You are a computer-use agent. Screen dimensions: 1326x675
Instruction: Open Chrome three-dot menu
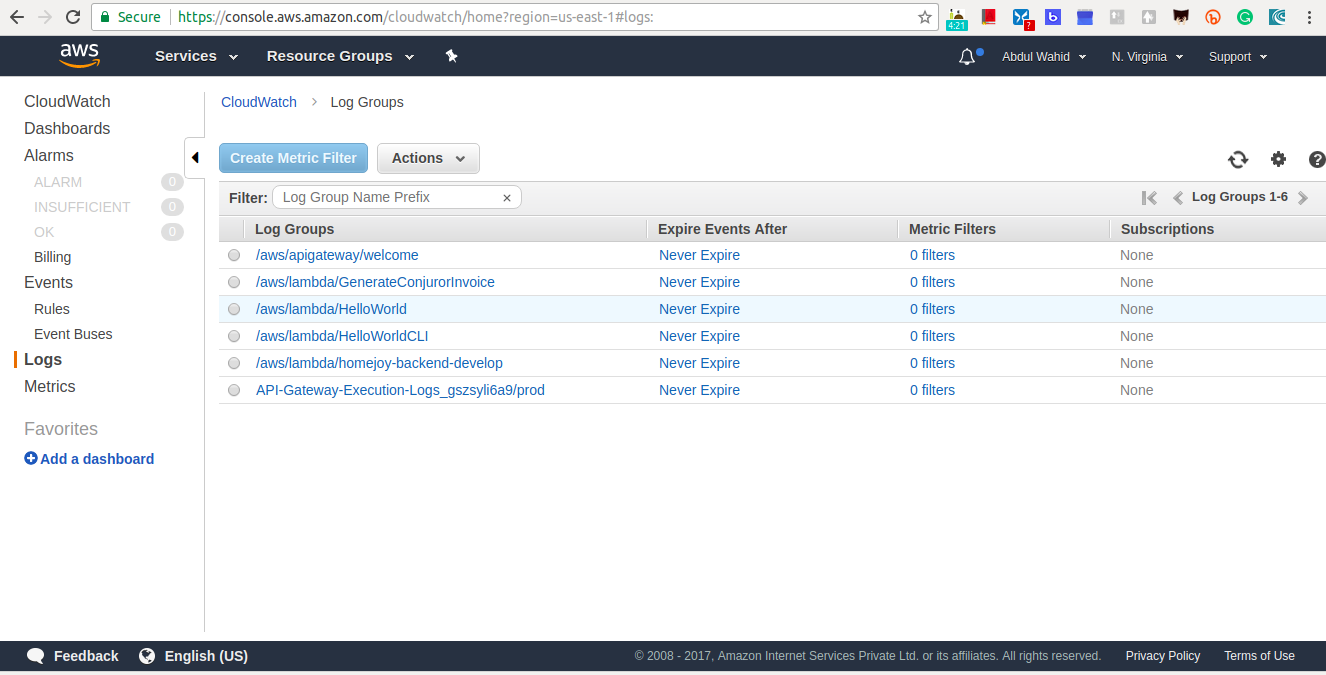click(x=1309, y=17)
